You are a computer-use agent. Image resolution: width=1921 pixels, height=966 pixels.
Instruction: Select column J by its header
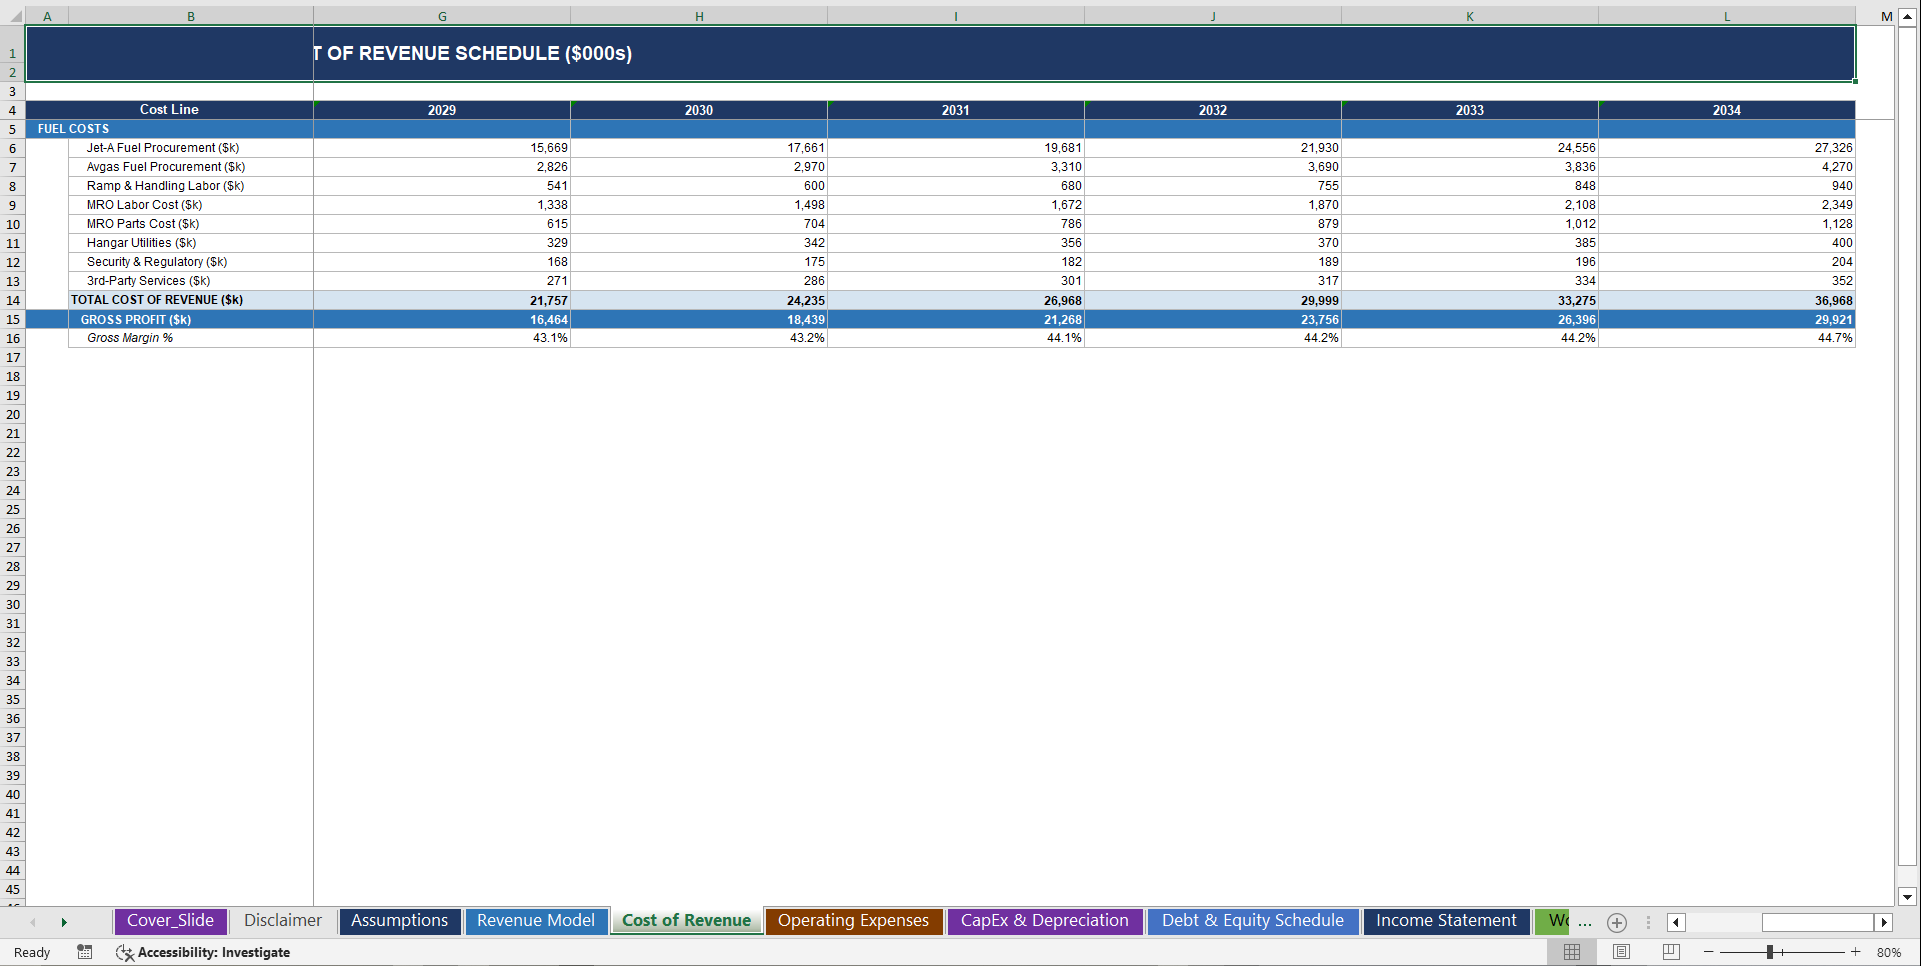(x=1213, y=16)
